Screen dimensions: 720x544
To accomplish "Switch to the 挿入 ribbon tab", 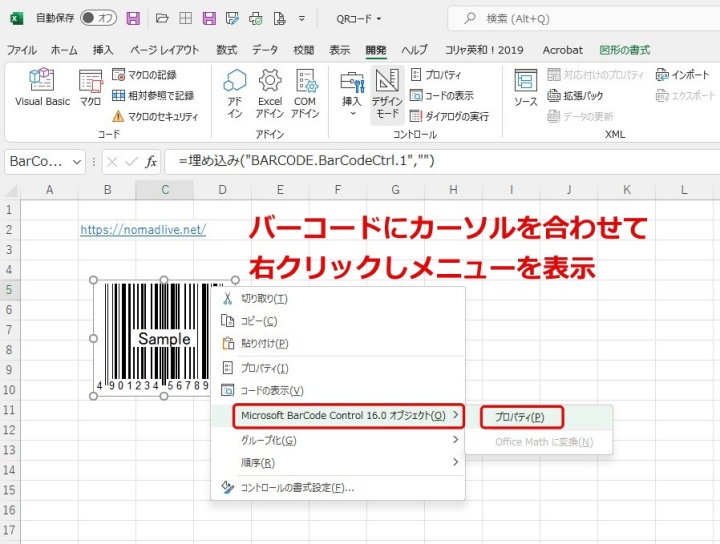I will [x=103, y=50].
